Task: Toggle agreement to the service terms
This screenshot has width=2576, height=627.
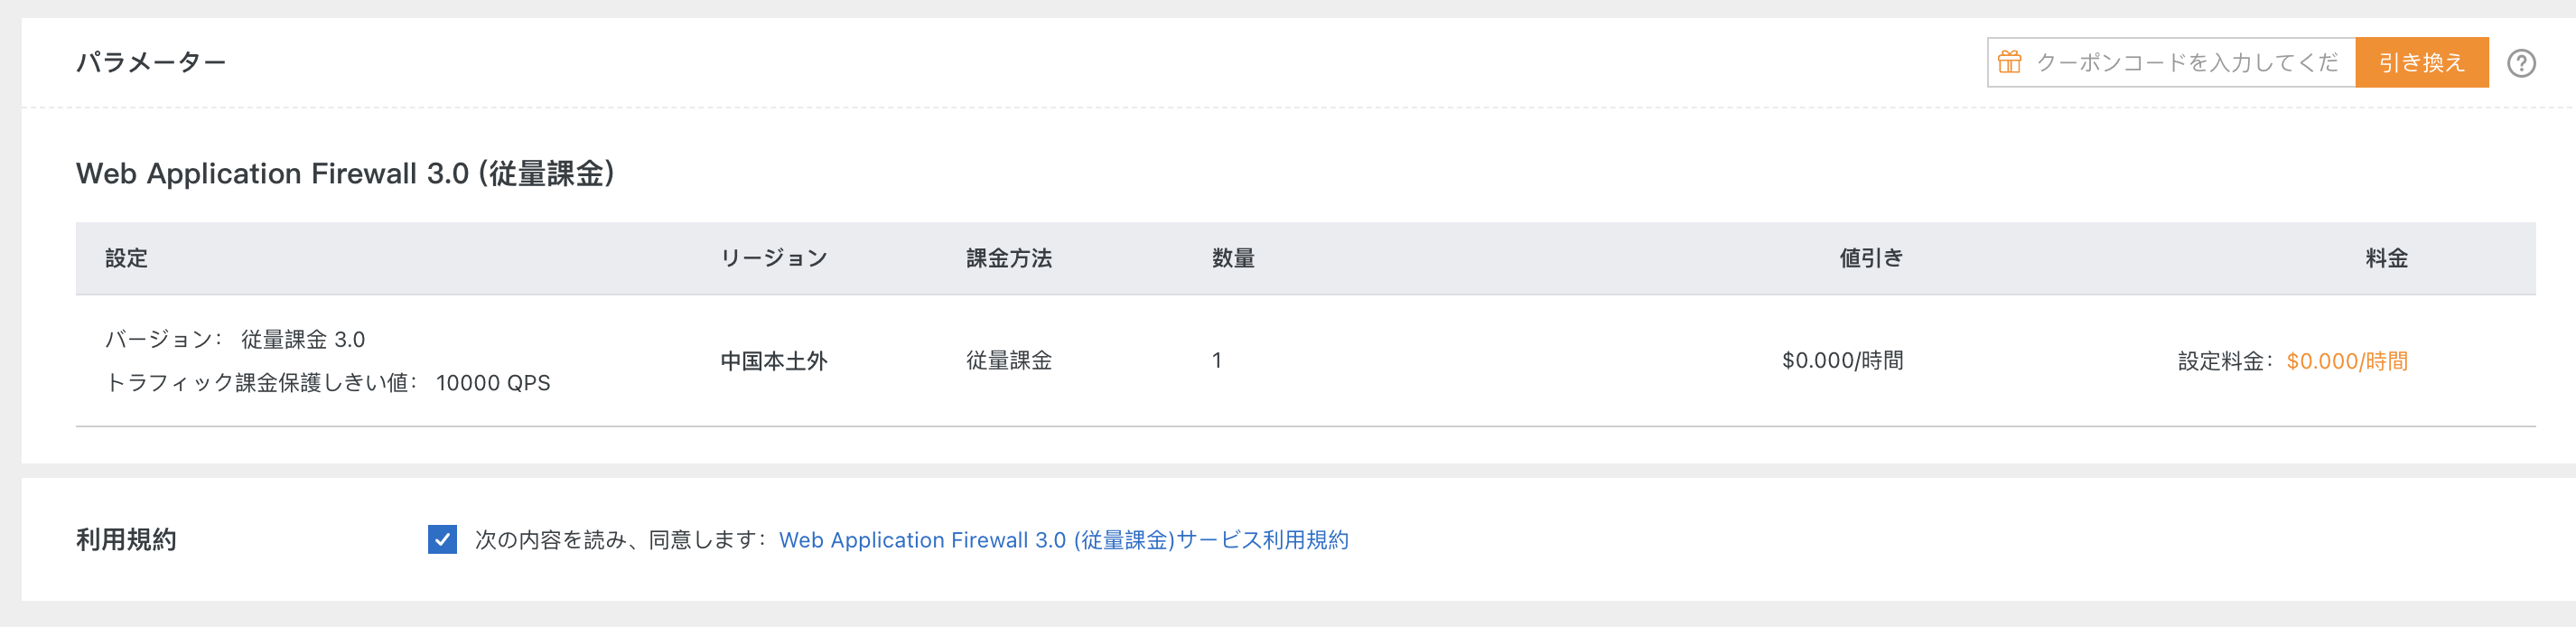Action: pos(443,540)
